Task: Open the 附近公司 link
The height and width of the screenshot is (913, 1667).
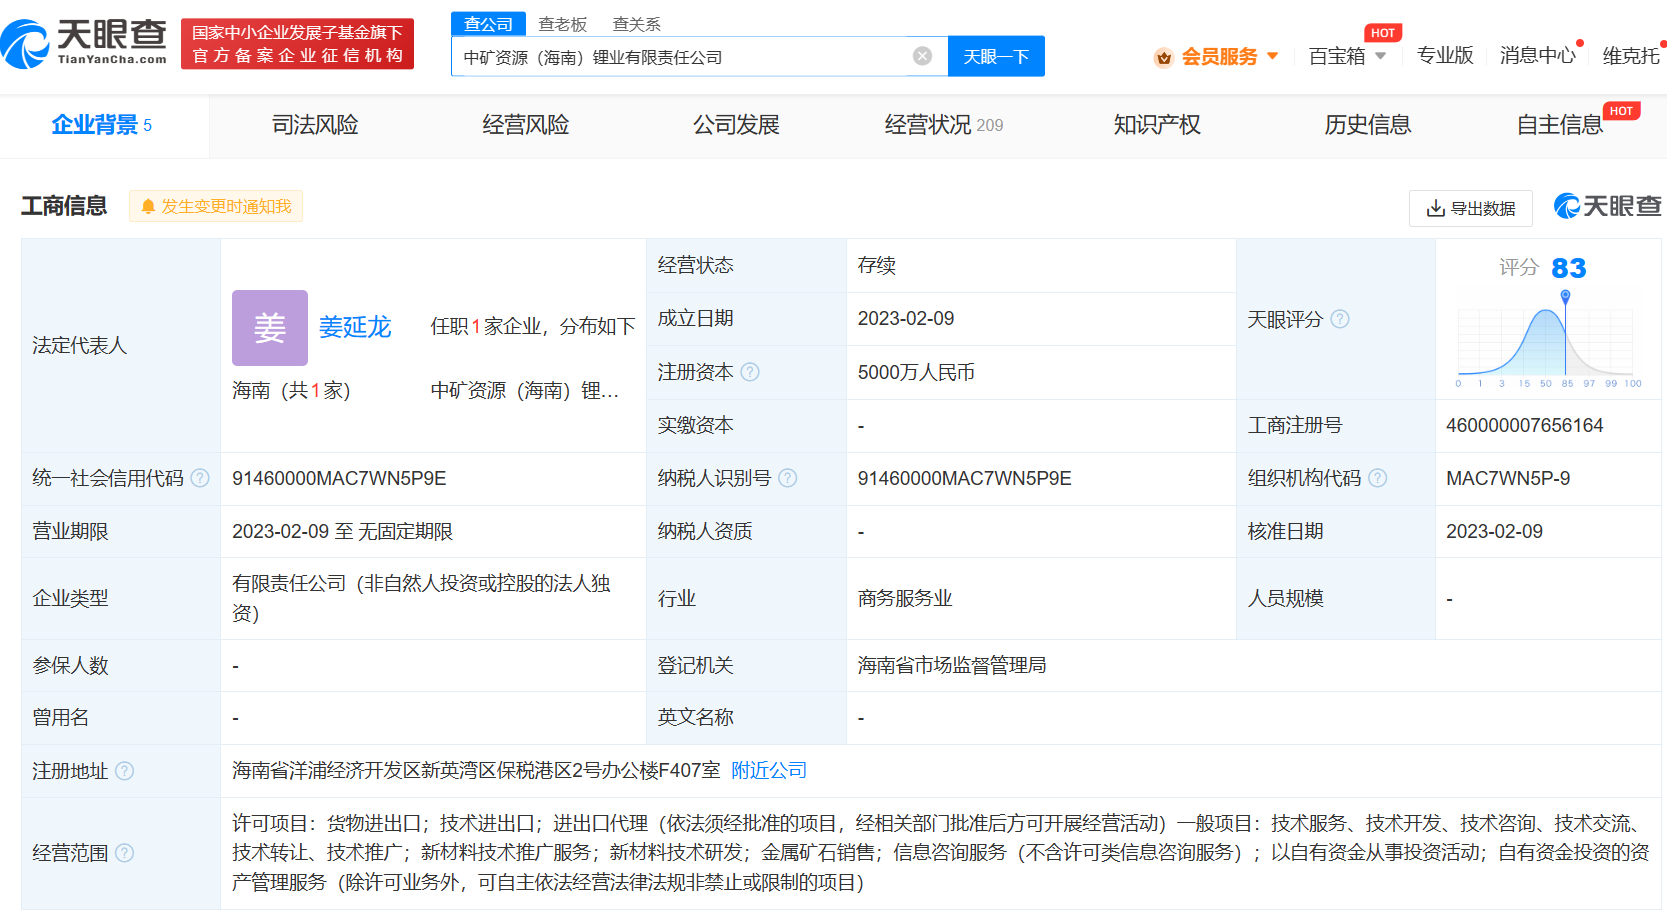Action: [769, 770]
